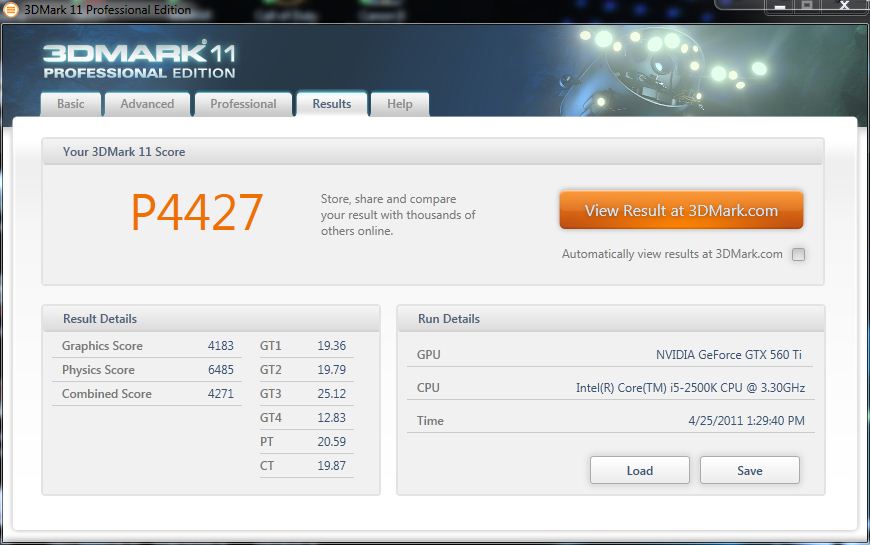870x545 pixels.
Task: Select the Results tab
Action: [331, 104]
